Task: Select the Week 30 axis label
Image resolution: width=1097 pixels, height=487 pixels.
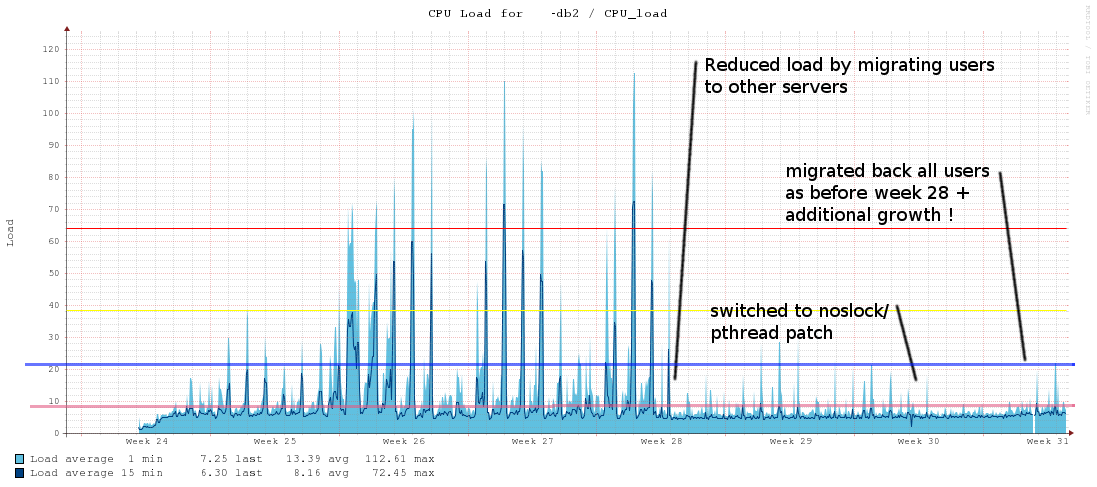Action: point(918,441)
